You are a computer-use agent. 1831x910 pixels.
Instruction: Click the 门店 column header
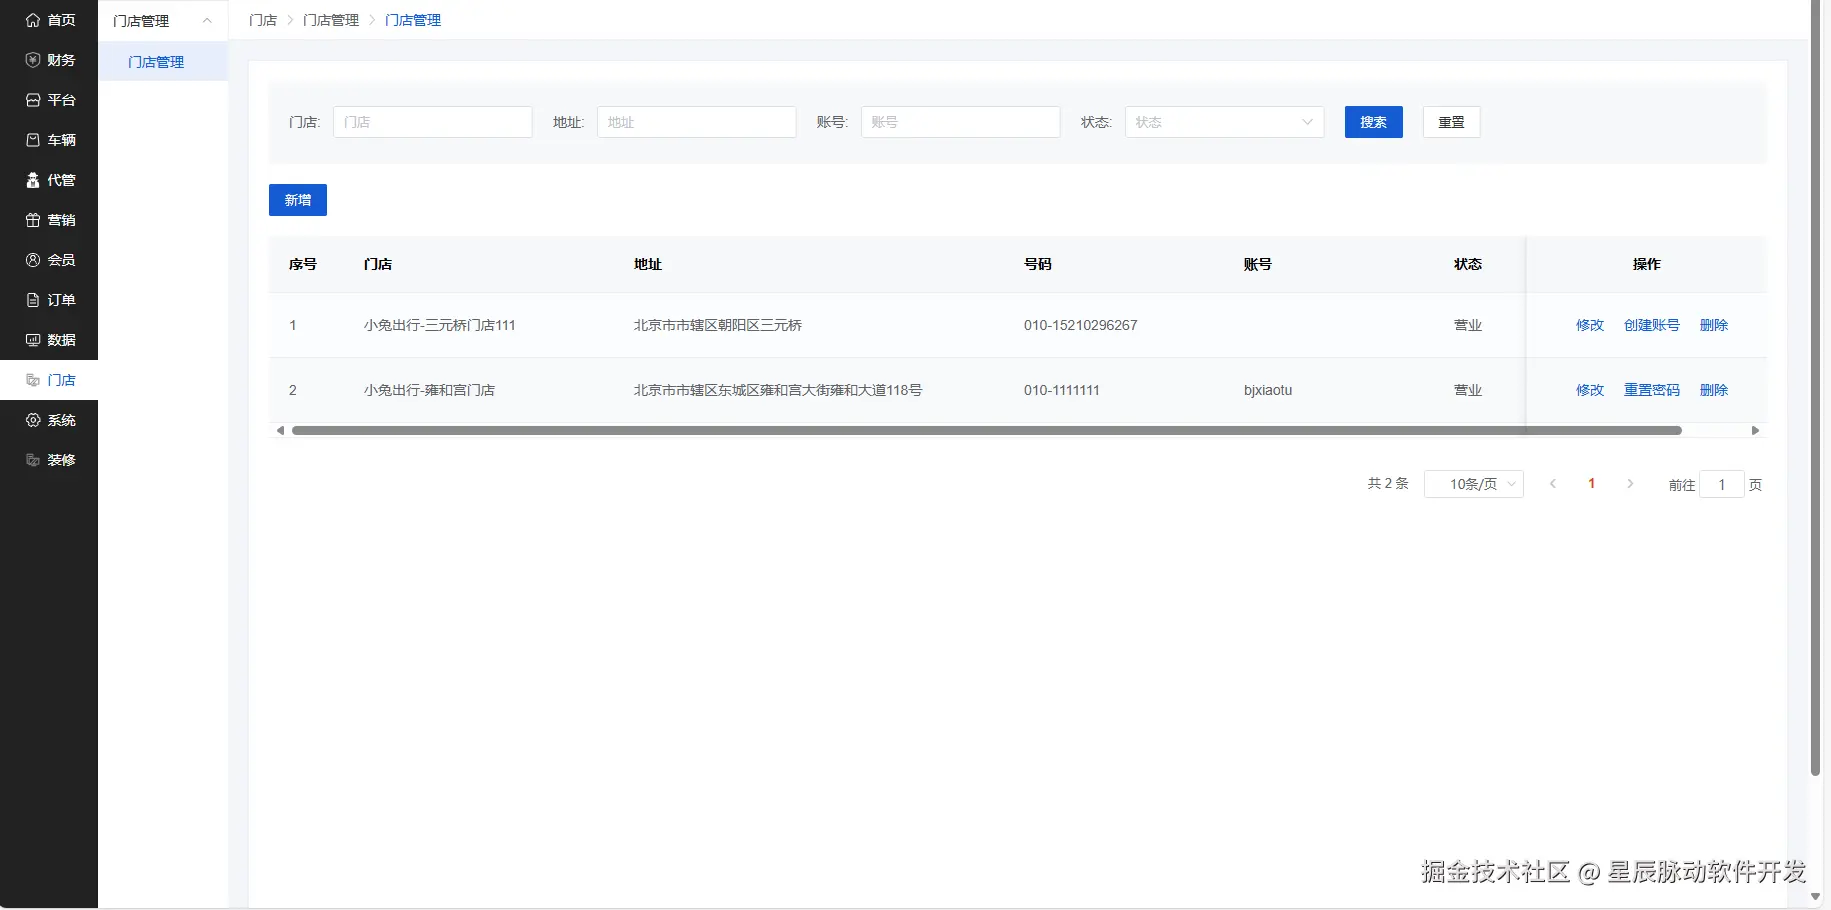coord(378,264)
